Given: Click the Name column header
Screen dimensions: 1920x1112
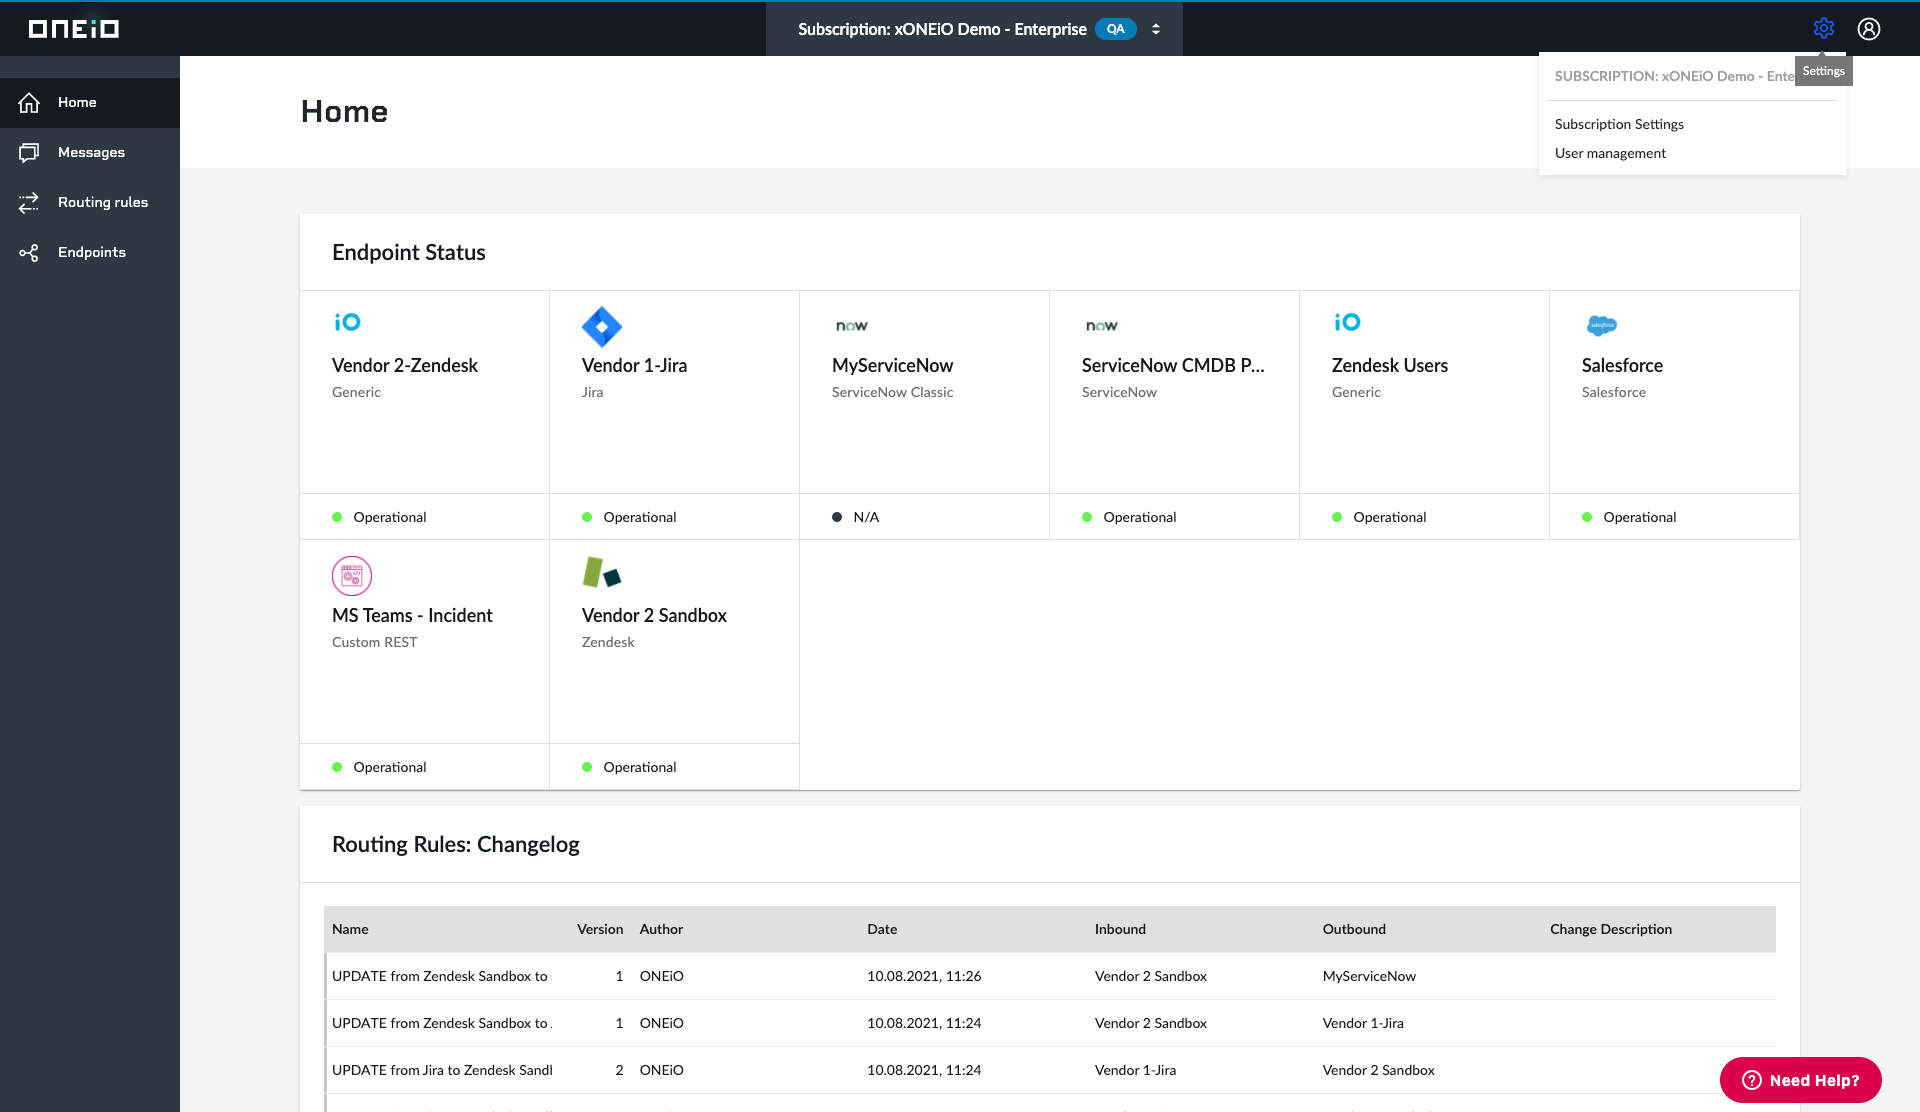Looking at the screenshot, I should [x=350, y=929].
